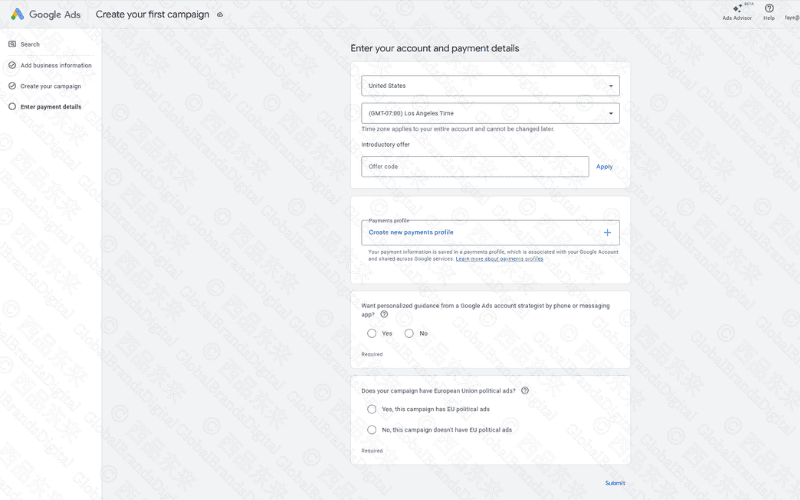Image resolution: width=800 pixels, height=500 pixels.
Task: Go to Create your campaign step
Action: tap(50, 86)
